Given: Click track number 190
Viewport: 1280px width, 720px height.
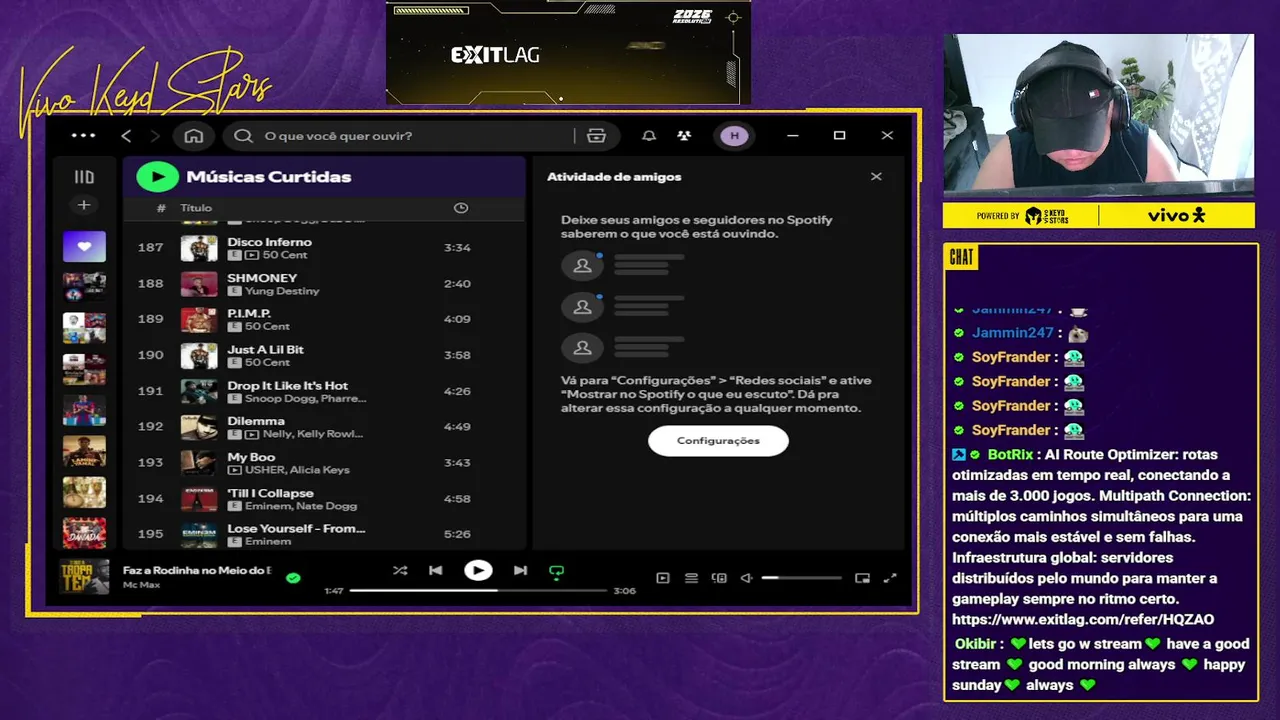Looking at the screenshot, I should pos(150,355).
